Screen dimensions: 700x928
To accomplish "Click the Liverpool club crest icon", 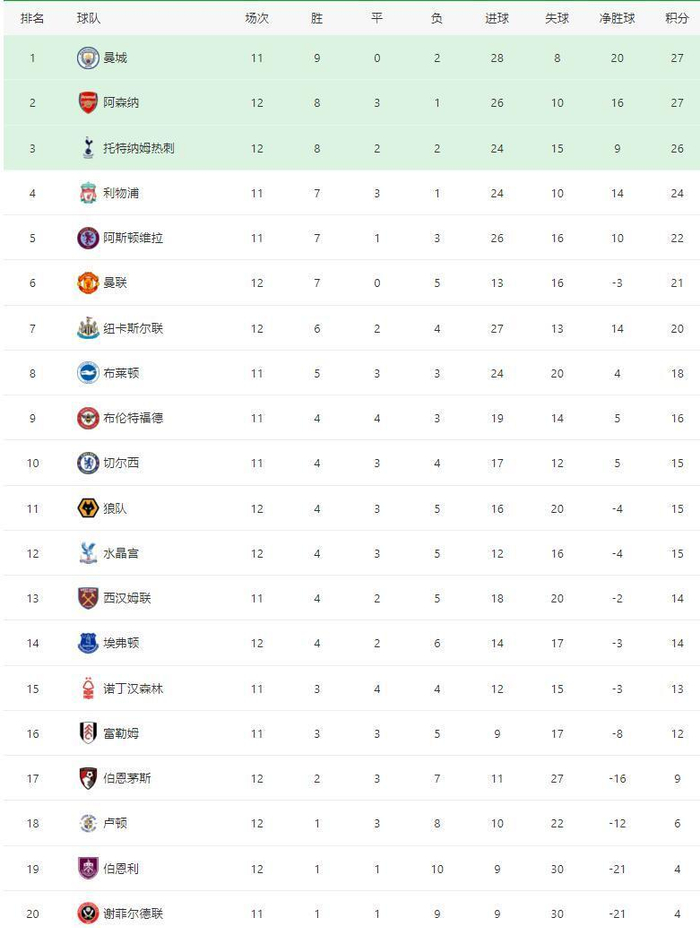I will tap(88, 193).
